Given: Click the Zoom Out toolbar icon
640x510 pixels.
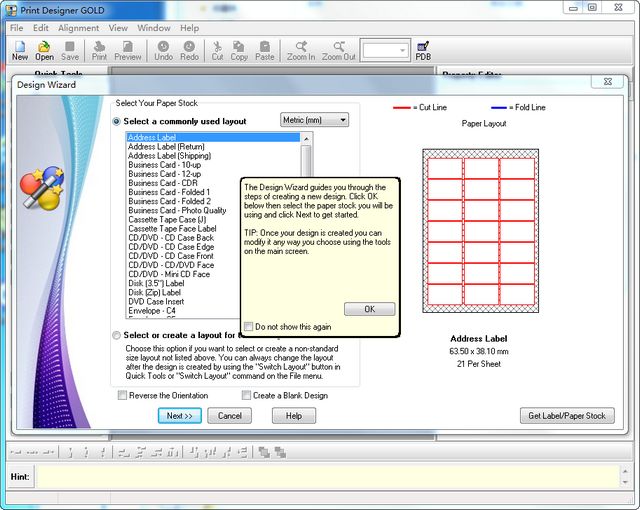Looking at the screenshot, I should (x=339, y=50).
